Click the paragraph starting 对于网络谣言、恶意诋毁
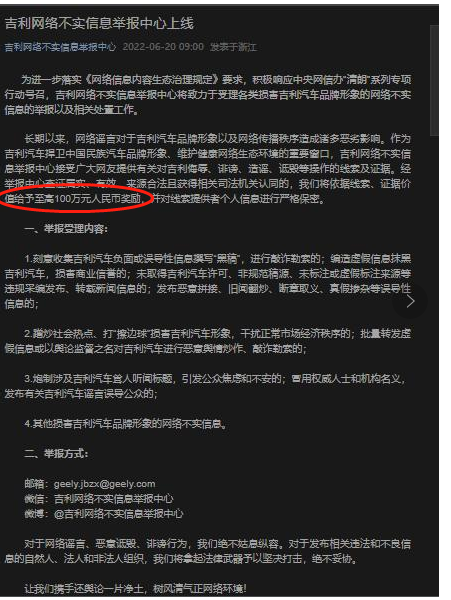This screenshot has height=600, width=451. (208, 551)
